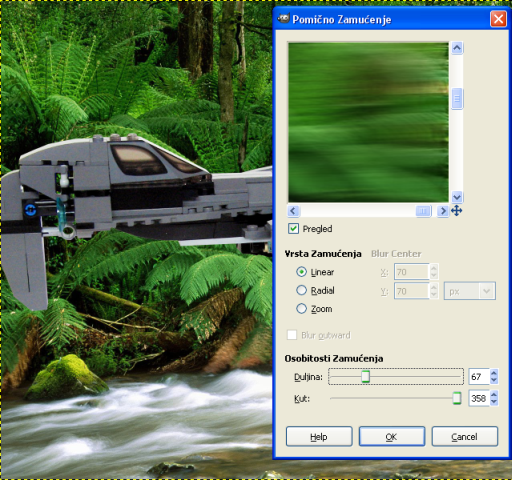Click the preview navigation cross-arrows icon
Viewport: 512px width, 480px height.
pos(456,211)
